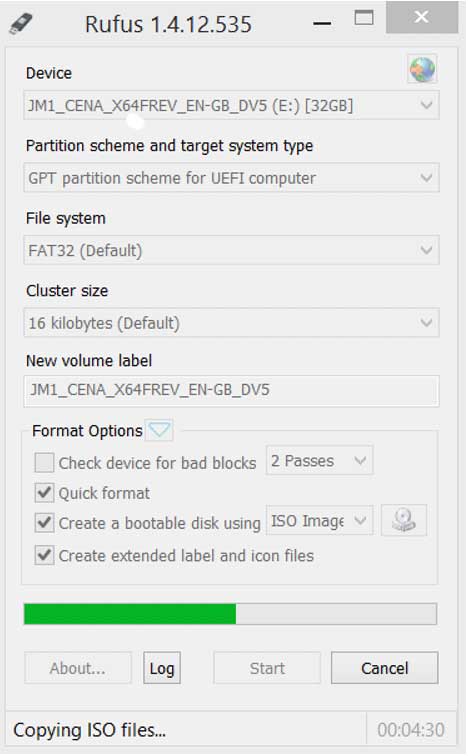Image resolution: width=468 pixels, height=756 pixels.
Task: Toggle Create a bootable disk using
Action: click(x=44, y=523)
